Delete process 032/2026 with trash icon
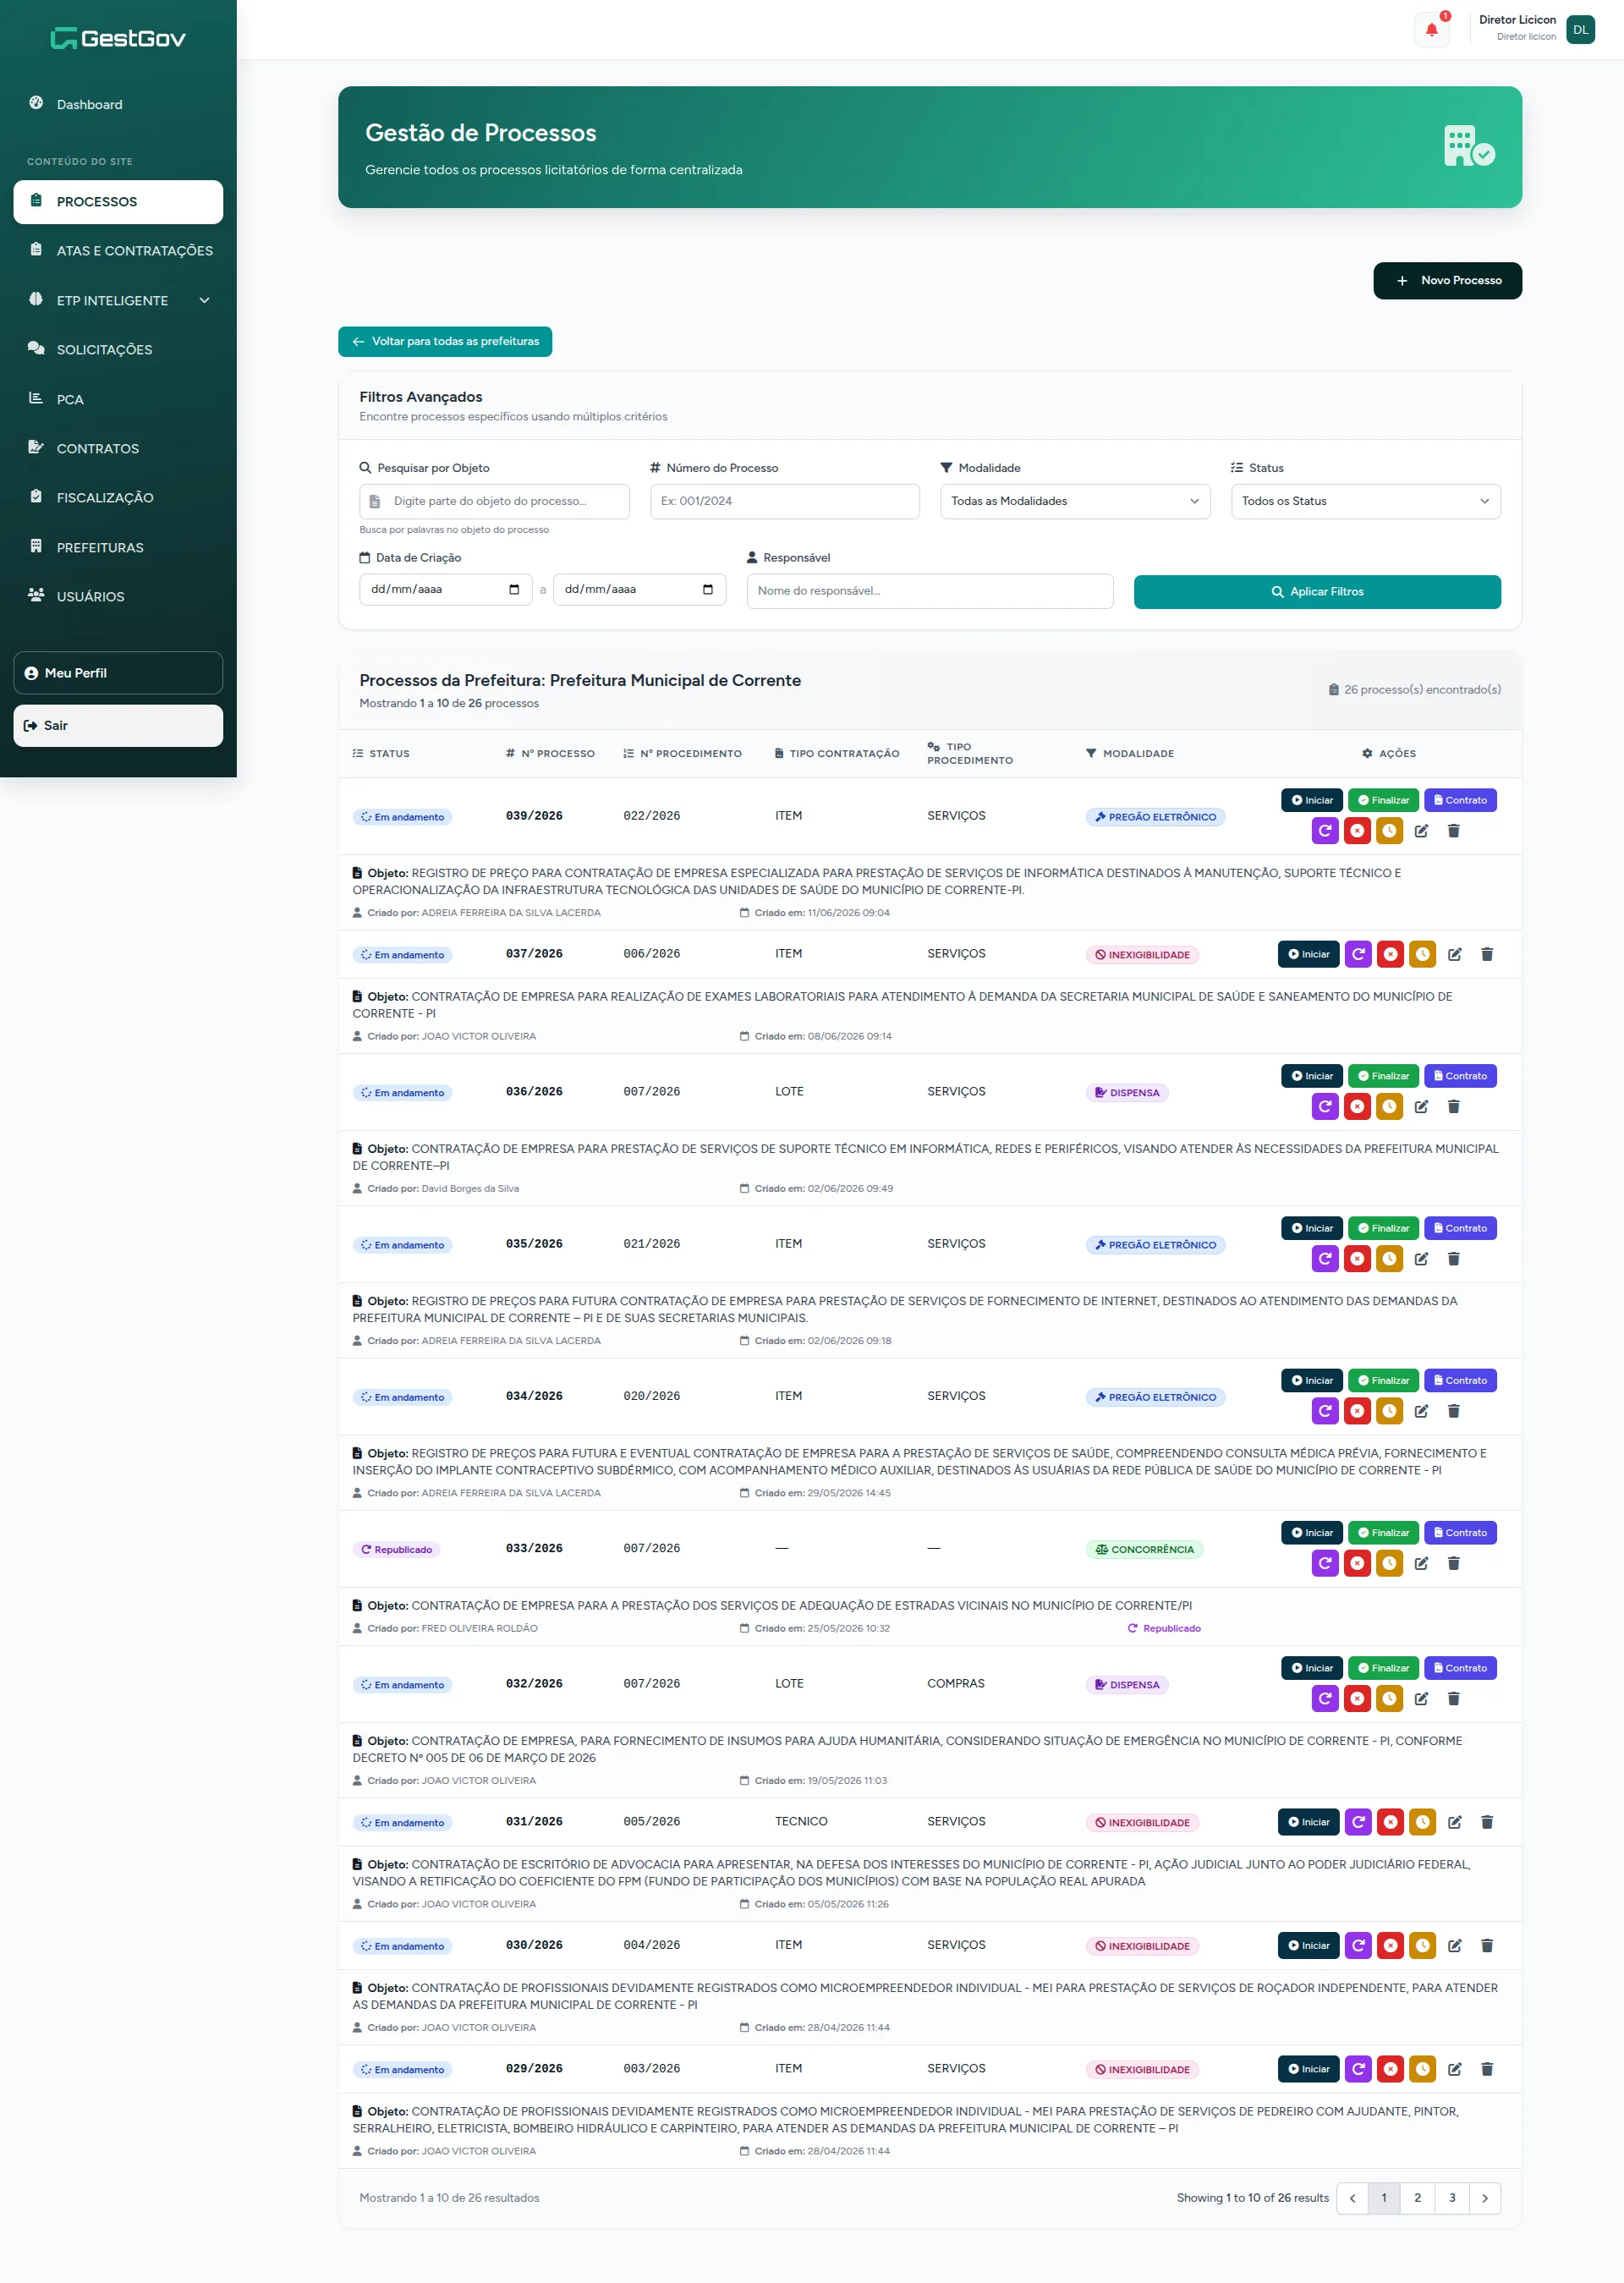Image resolution: width=1624 pixels, height=2283 pixels. 1454,1698
